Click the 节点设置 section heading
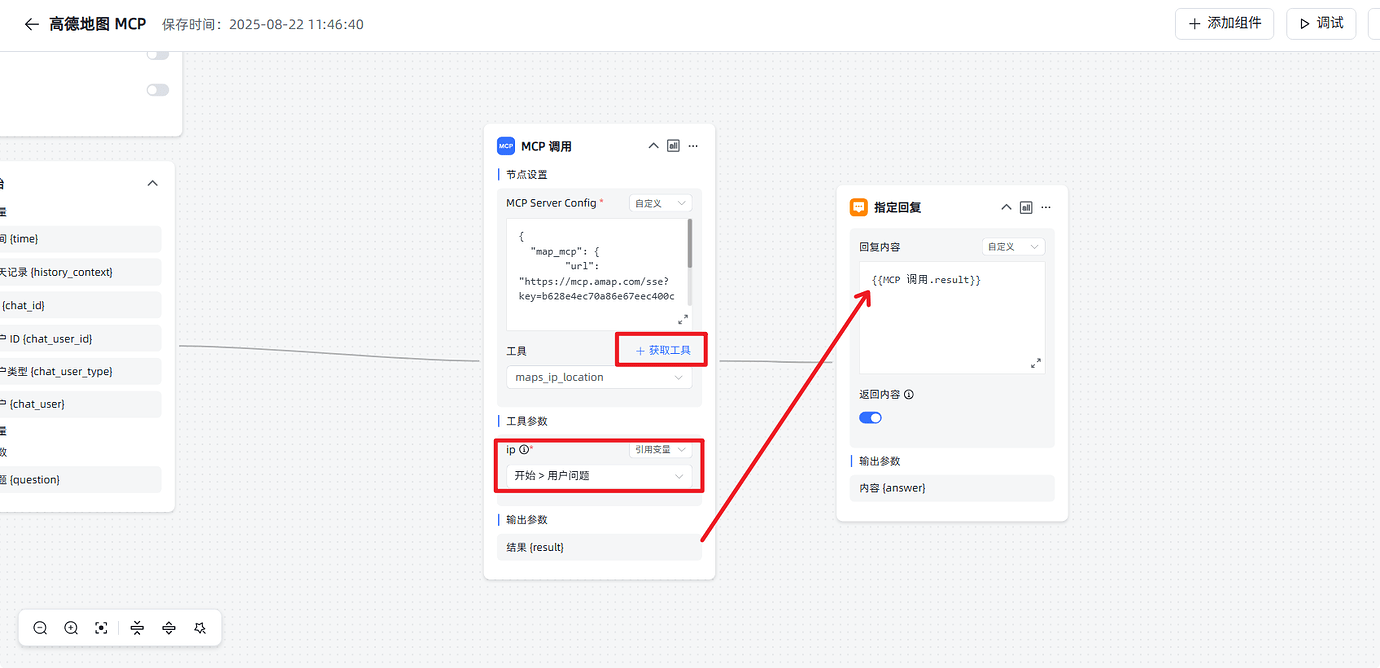 (x=526, y=174)
